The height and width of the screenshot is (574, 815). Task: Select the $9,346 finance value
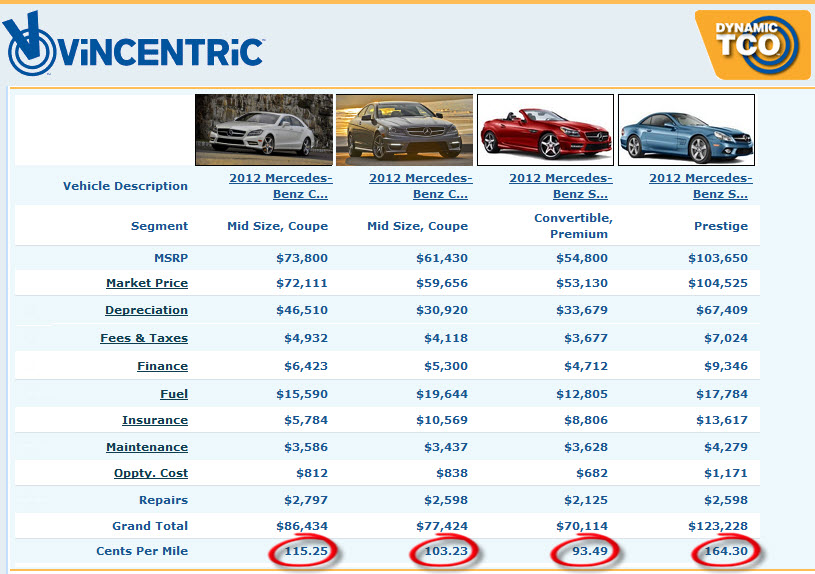pos(726,366)
